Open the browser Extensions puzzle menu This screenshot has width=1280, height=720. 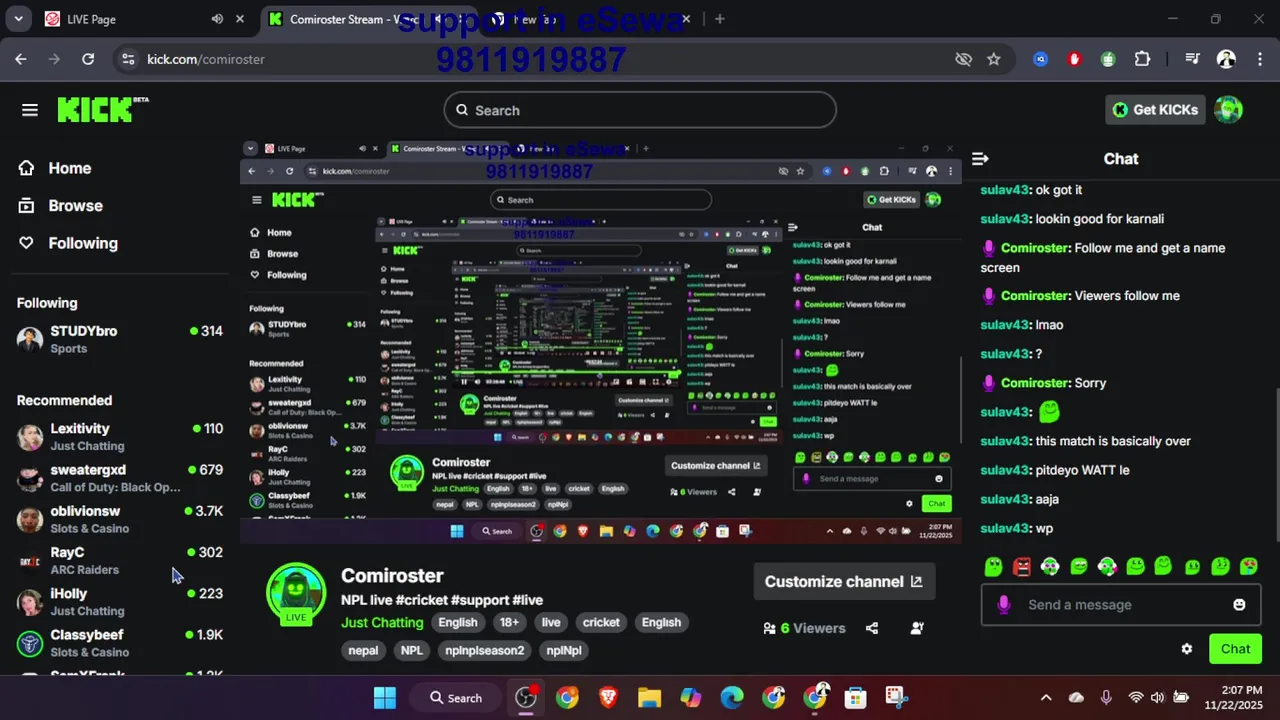coord(1142,59)
